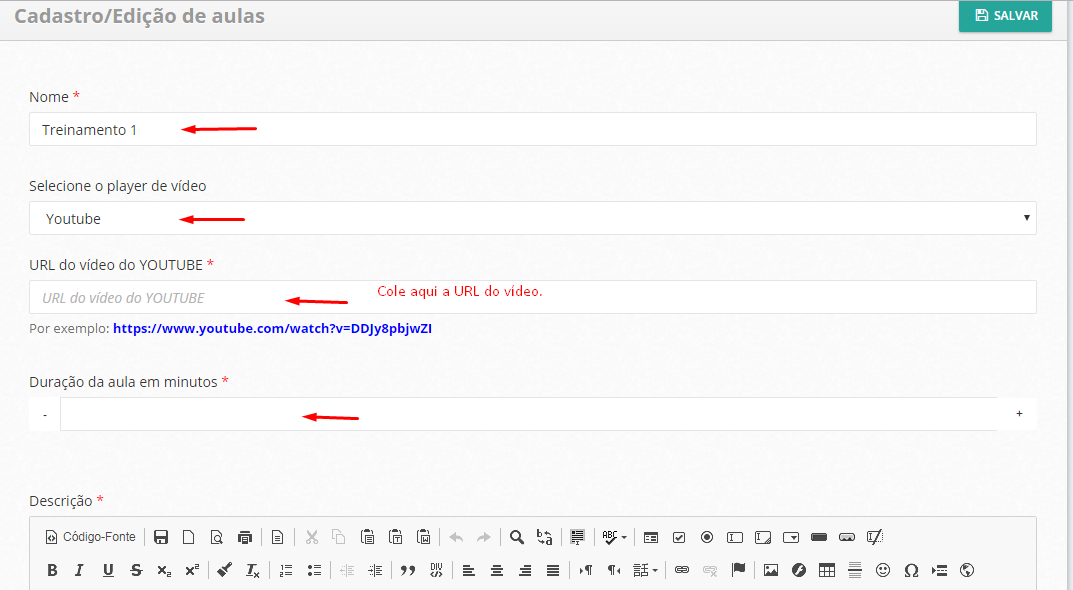The image size is (1073, 590).
Task: Apply Italic formatting
Action: coord(79,570)
